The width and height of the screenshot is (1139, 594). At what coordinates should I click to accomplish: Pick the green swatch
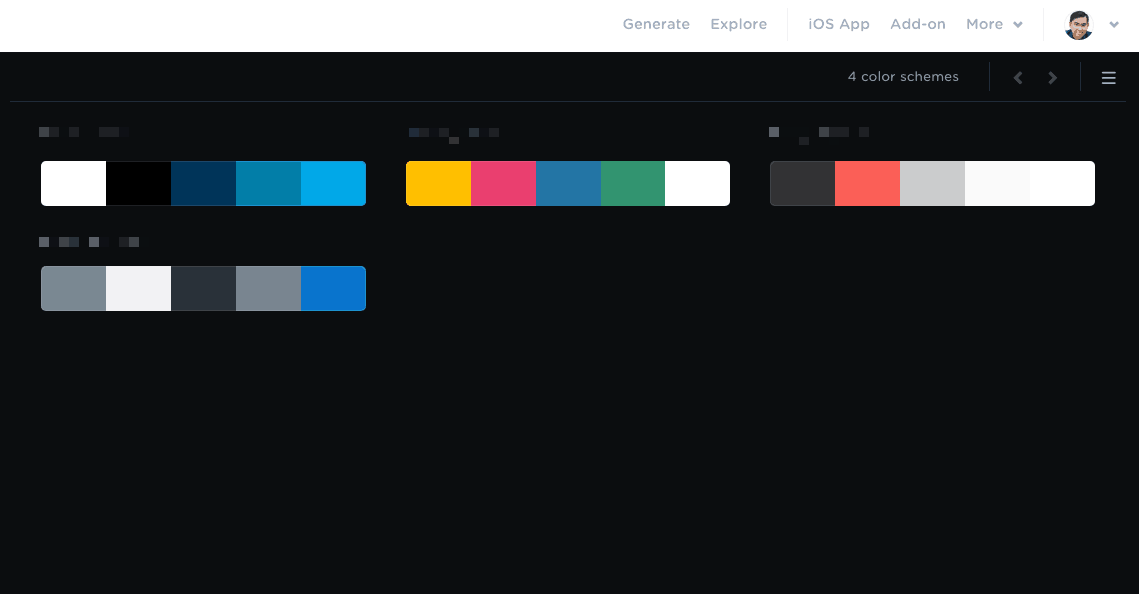[x=633, y=184]
